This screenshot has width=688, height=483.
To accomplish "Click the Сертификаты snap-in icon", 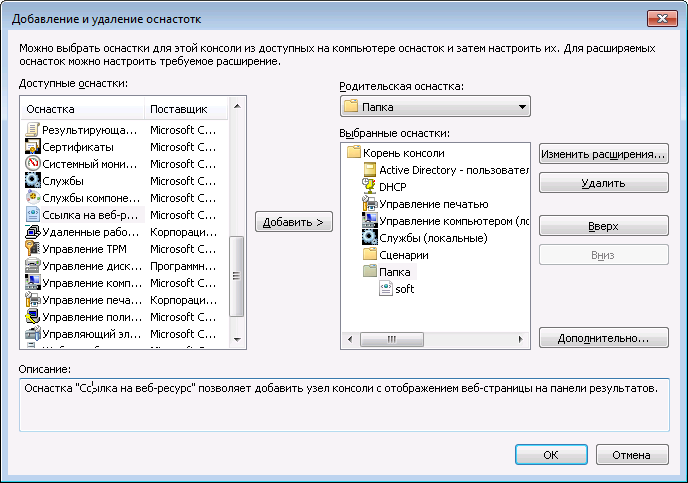I will [x=32, y=147].
